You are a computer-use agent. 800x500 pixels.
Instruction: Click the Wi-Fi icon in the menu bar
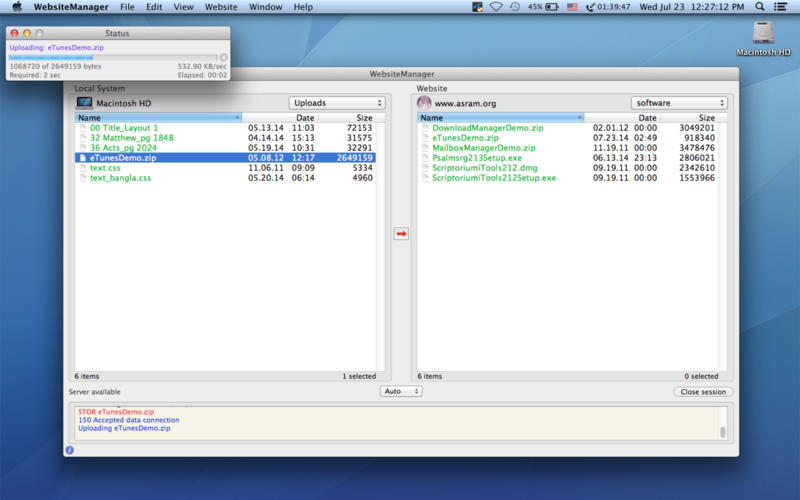tap(495, 7)
